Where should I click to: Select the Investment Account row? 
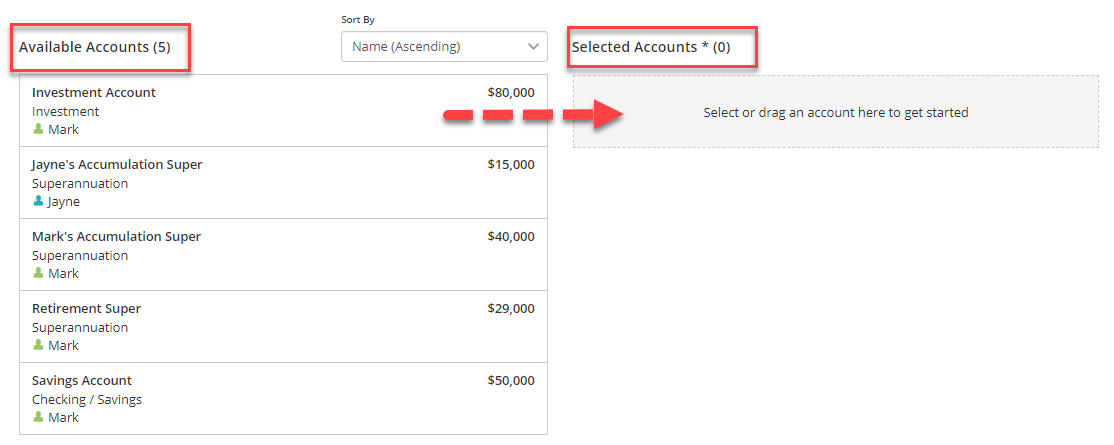[283, 111]
